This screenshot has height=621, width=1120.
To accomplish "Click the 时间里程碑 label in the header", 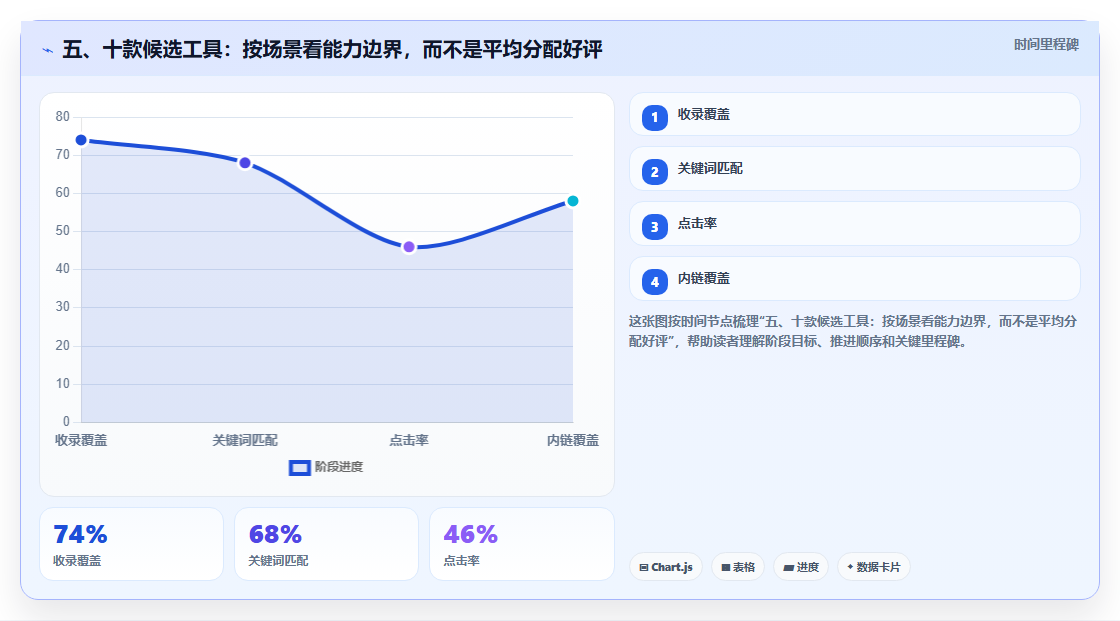I will click(1046, 44).
